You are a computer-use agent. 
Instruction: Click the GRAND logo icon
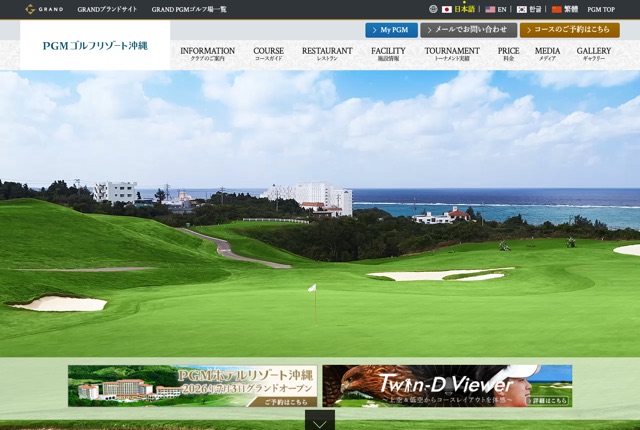[x=44, y=9]
